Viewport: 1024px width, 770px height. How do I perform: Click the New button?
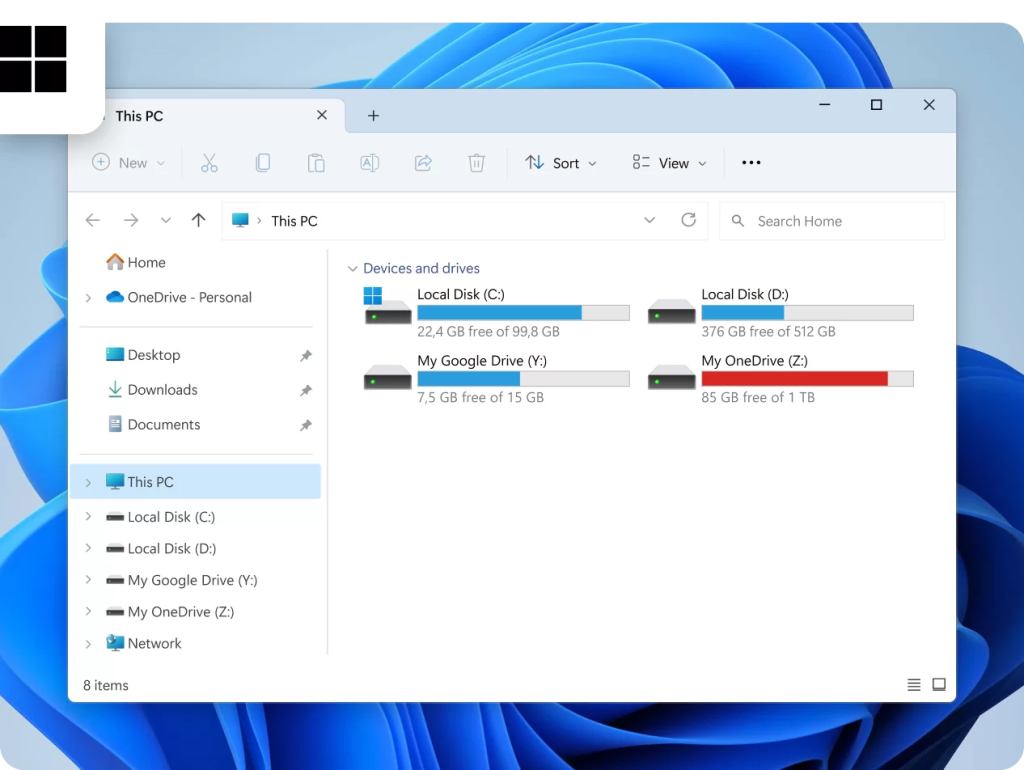pyautogui.click(x=127, y=162)
